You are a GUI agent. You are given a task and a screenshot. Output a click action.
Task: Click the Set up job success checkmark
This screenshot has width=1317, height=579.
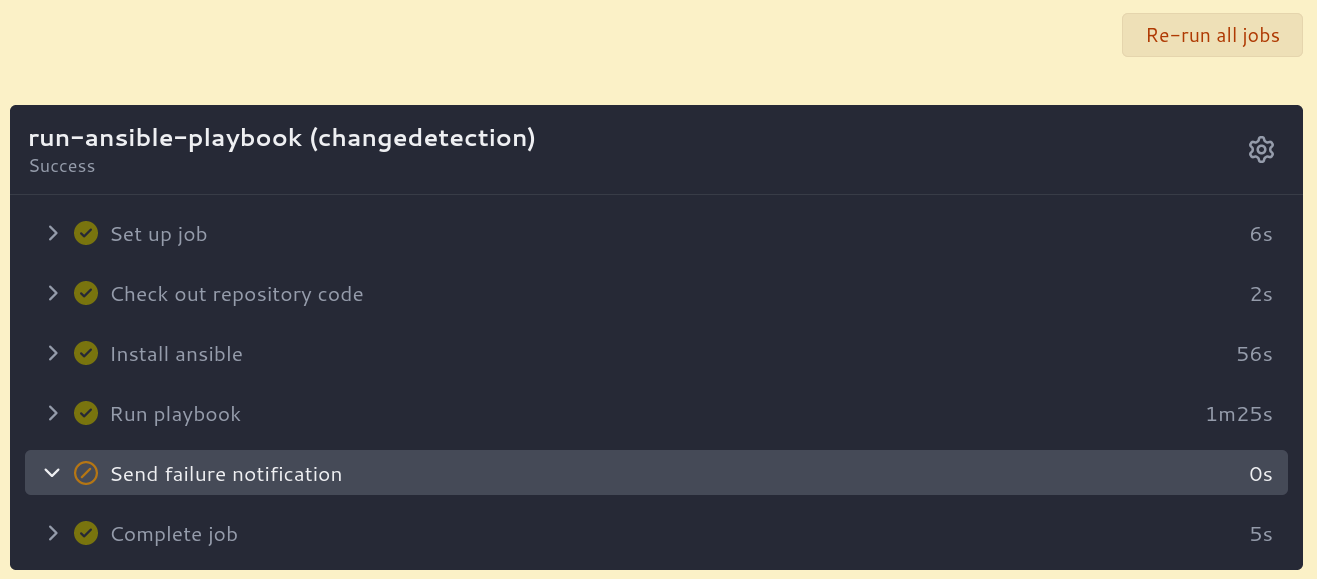pyautogui.click(x=86, y=234)
